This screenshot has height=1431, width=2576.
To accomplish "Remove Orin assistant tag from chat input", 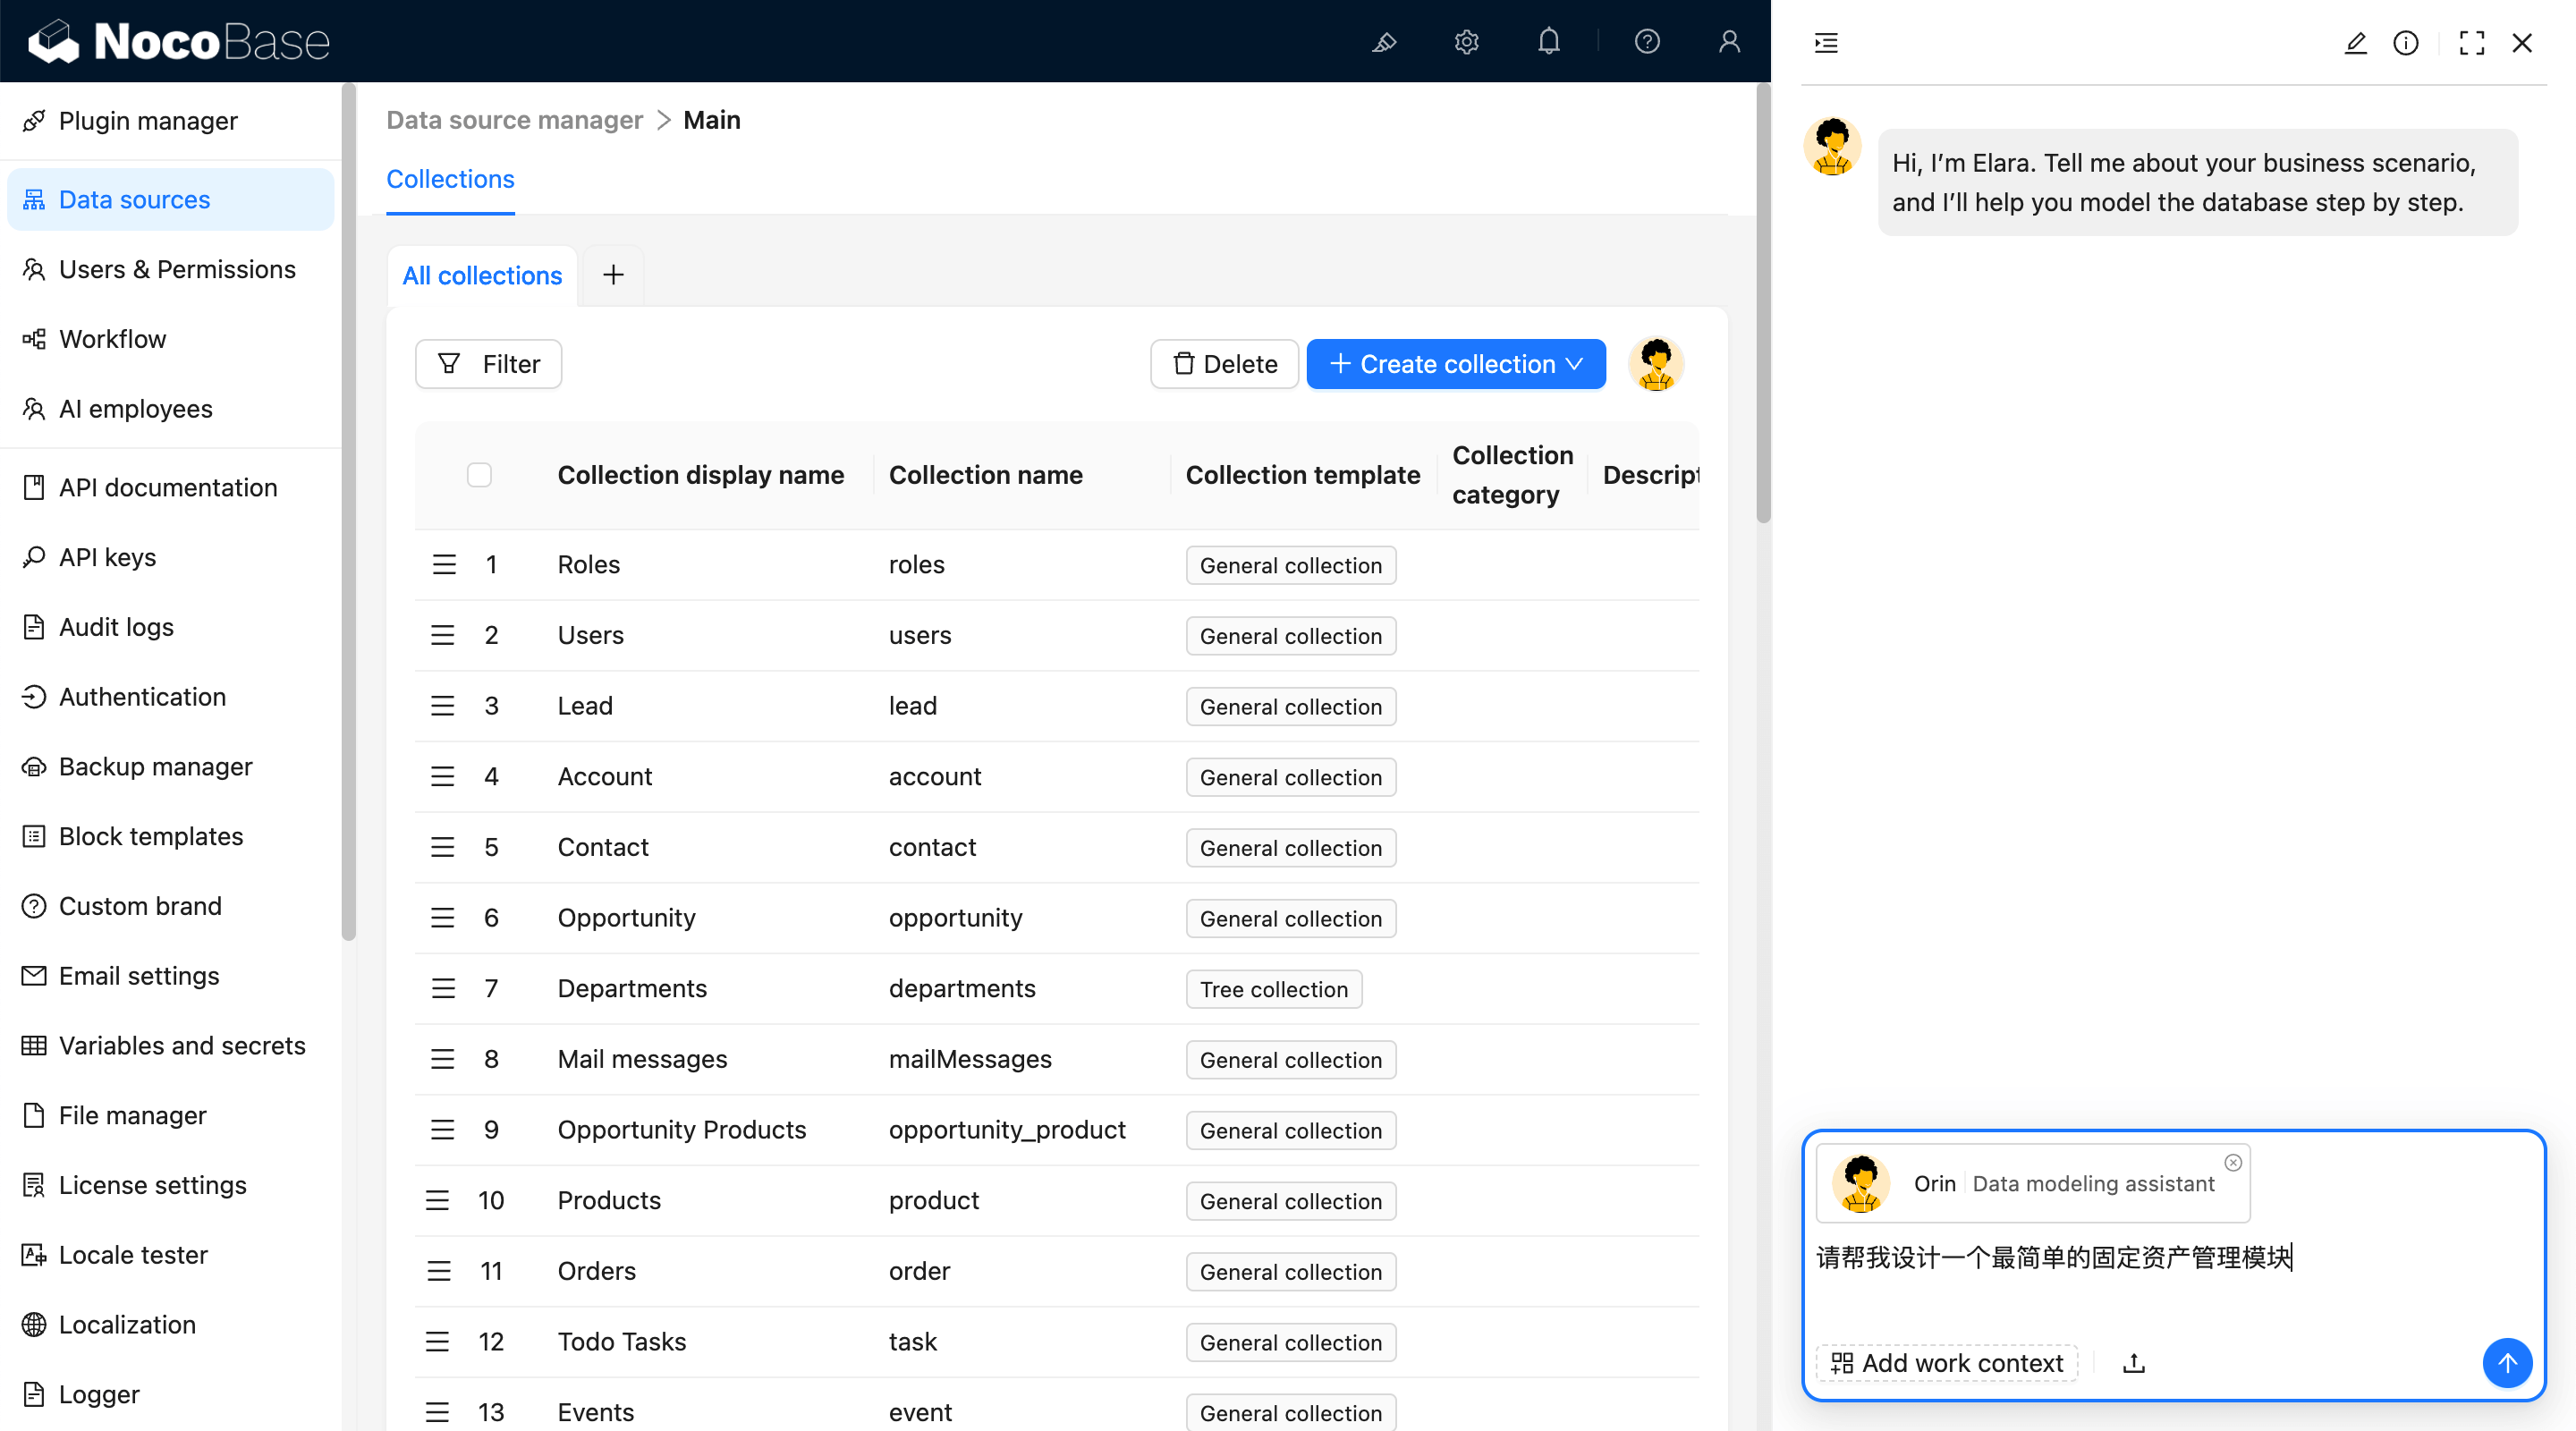I will [x=2233, y=1162].
